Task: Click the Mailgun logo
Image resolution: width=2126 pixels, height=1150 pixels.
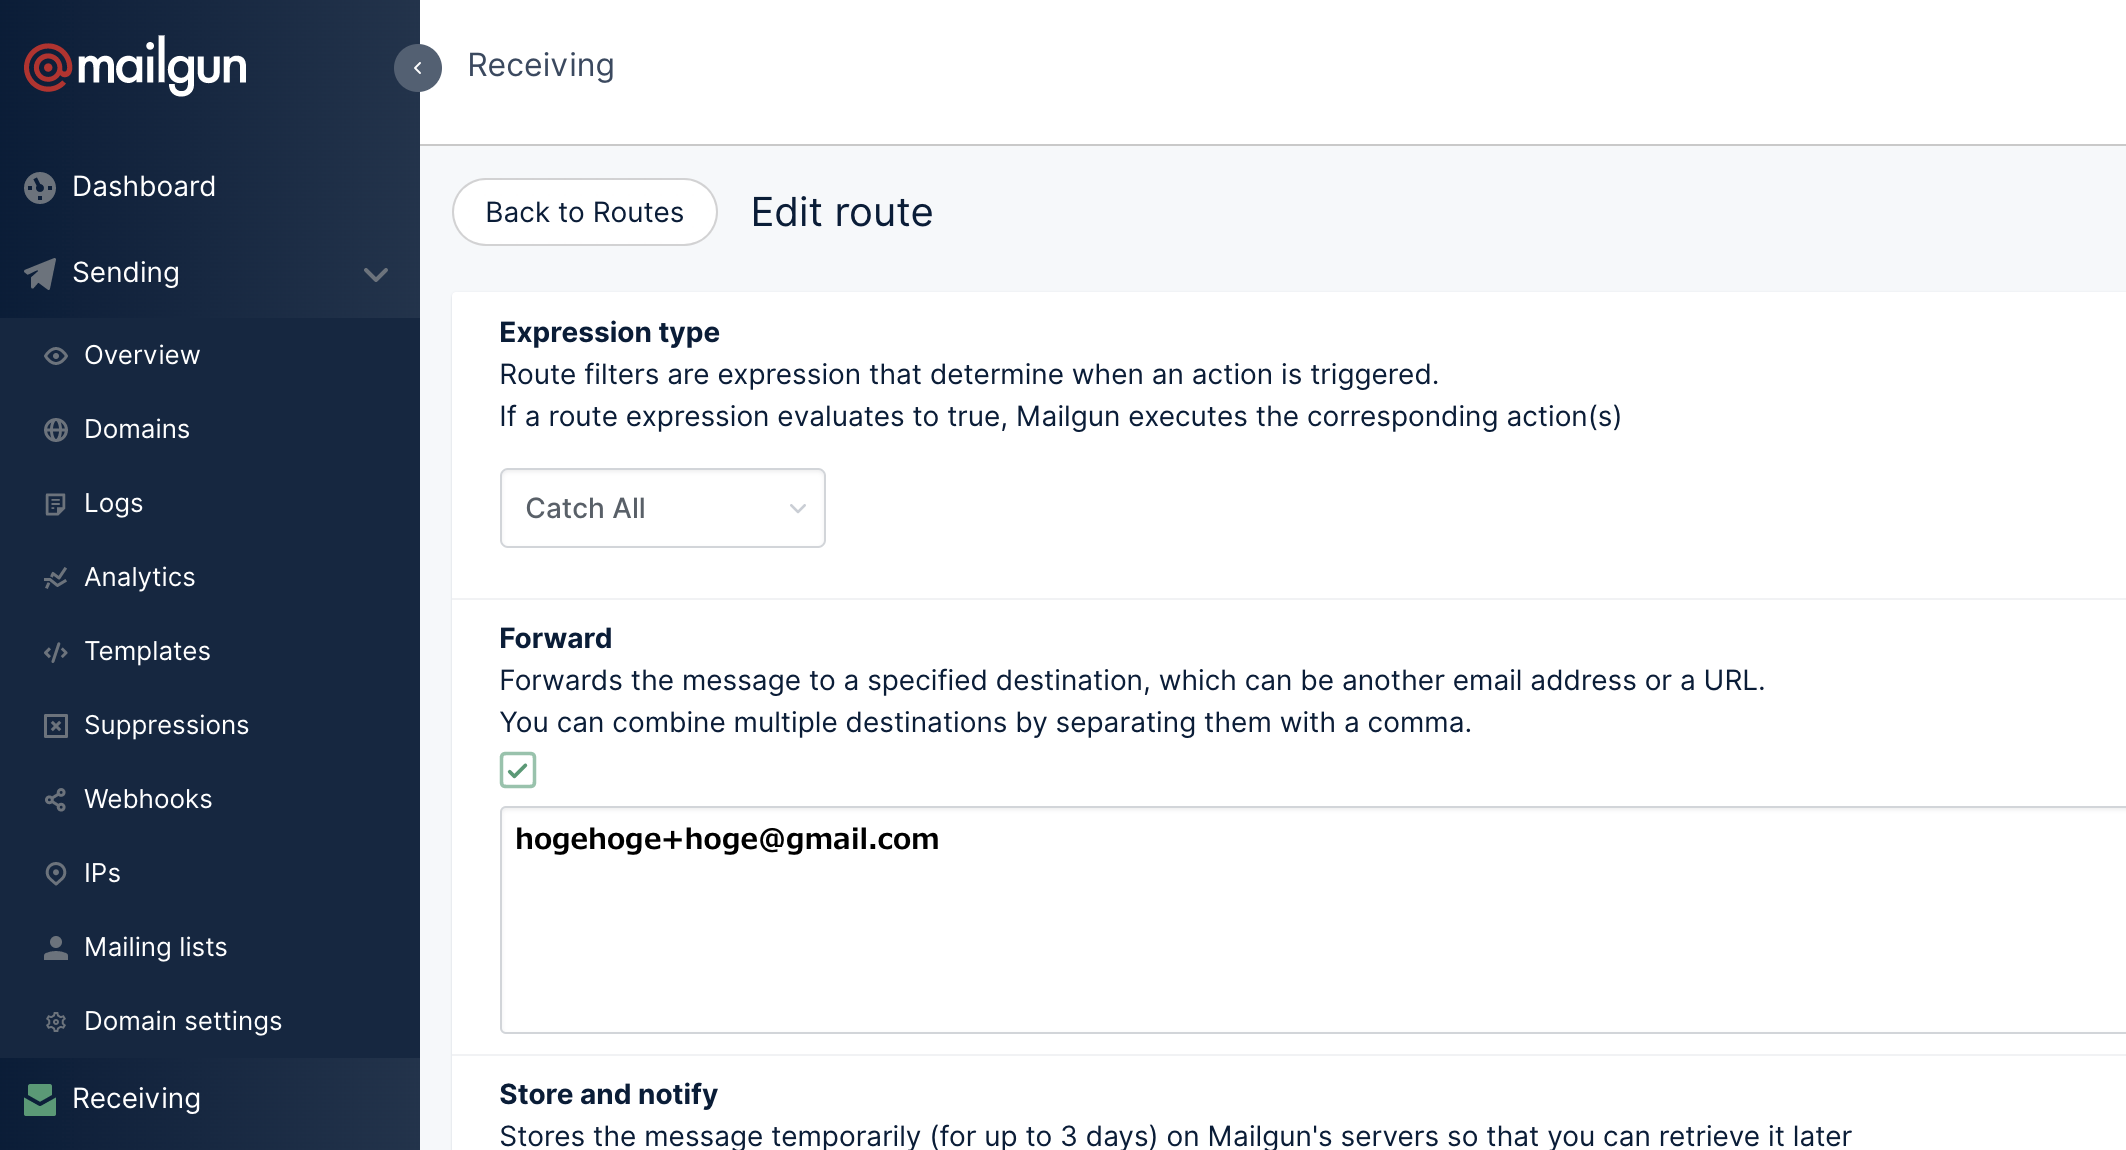Action: click(134, 65)
